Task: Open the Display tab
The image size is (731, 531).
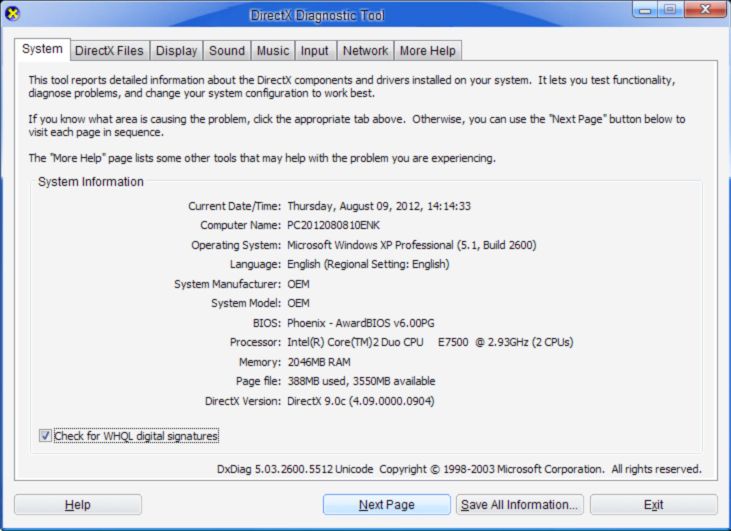Action: point(176,51)
